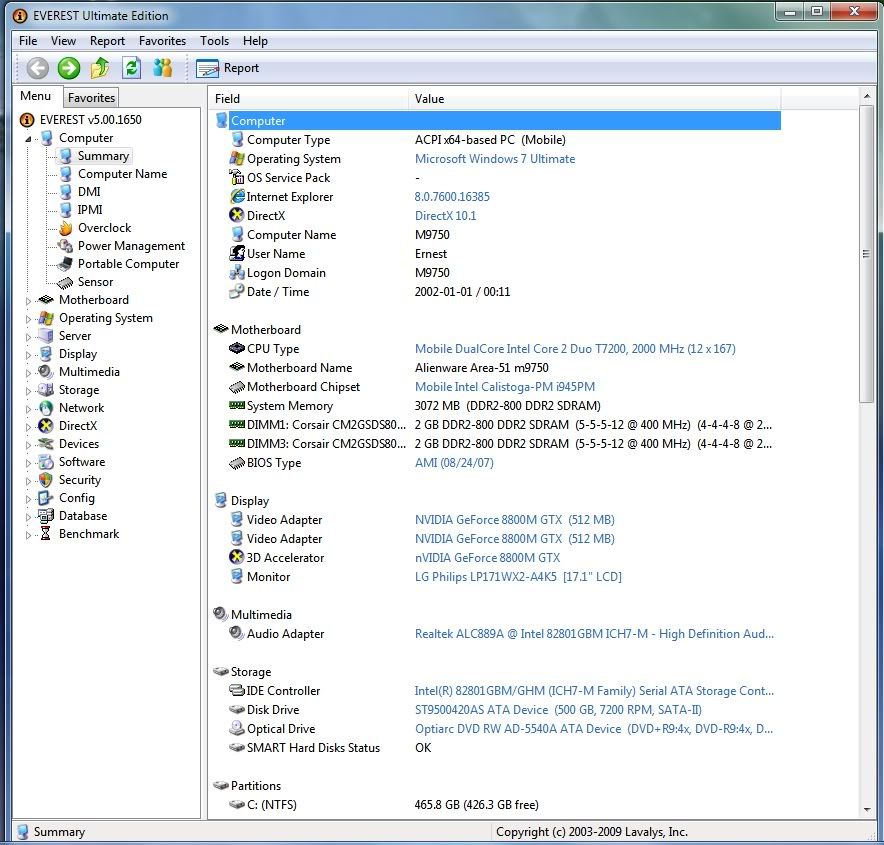884x845 pixels.
Task: Expand the Motherboard tree node
Action: click(x=28, y=301)
